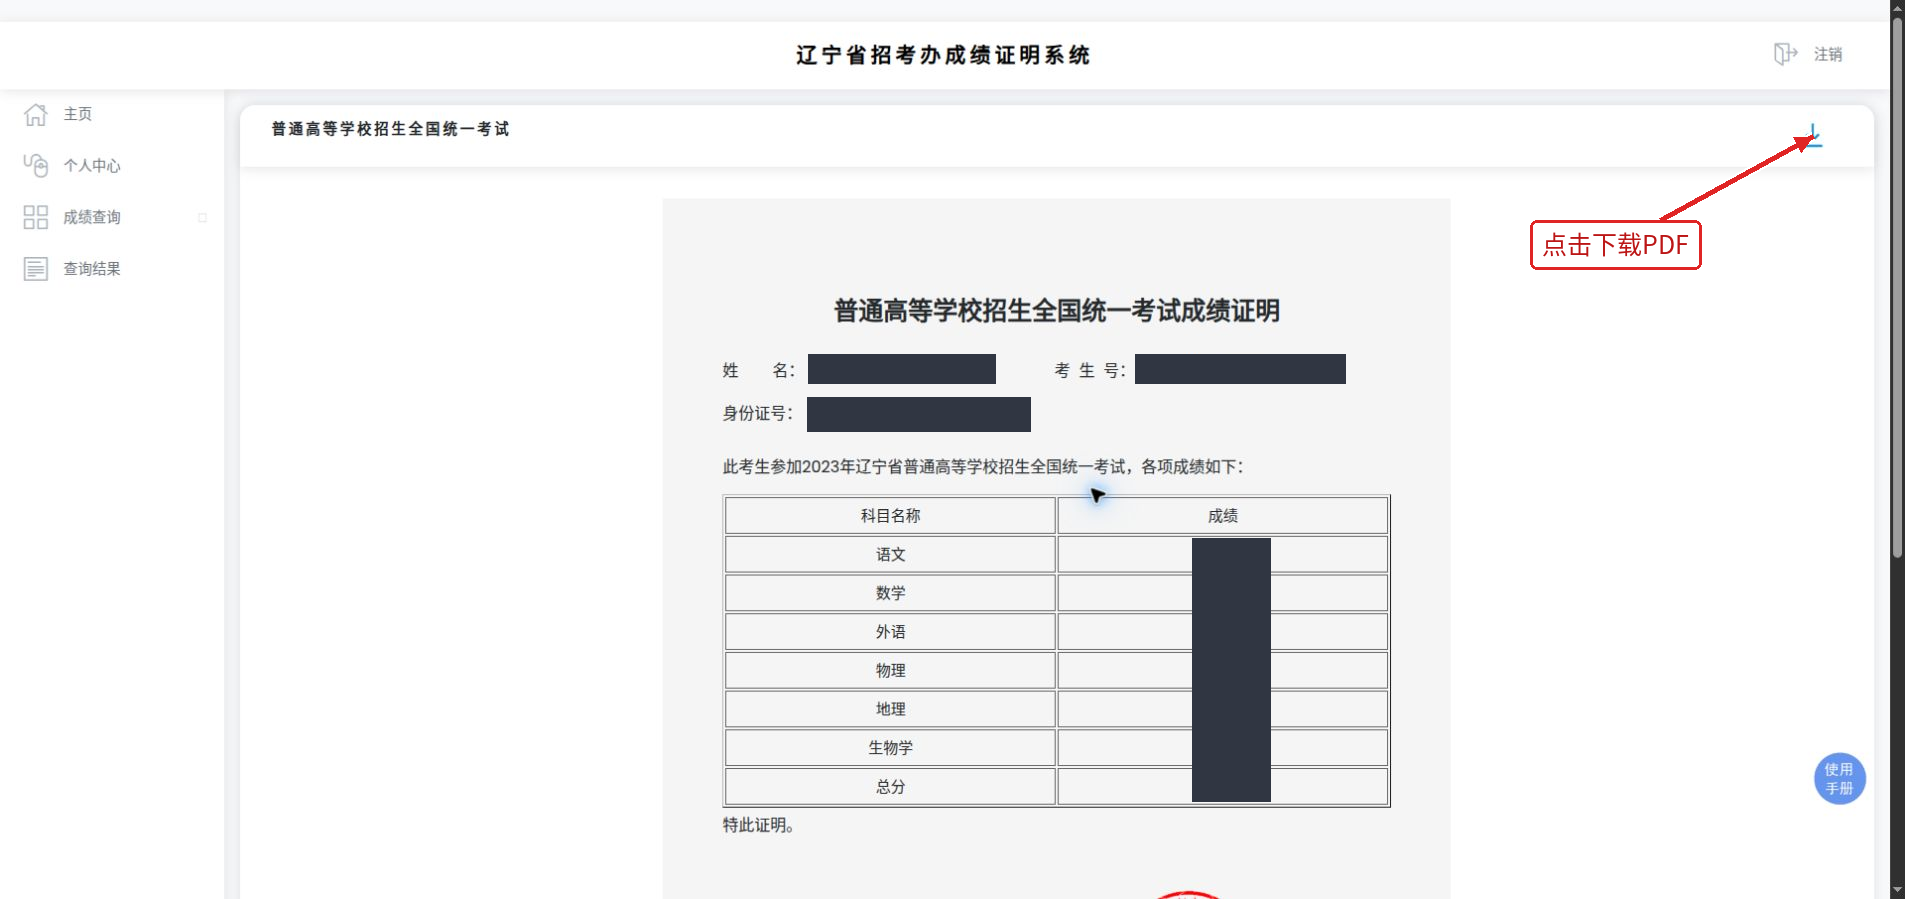
Task: Click the 身份证号 label
Action: click(758, 413)
